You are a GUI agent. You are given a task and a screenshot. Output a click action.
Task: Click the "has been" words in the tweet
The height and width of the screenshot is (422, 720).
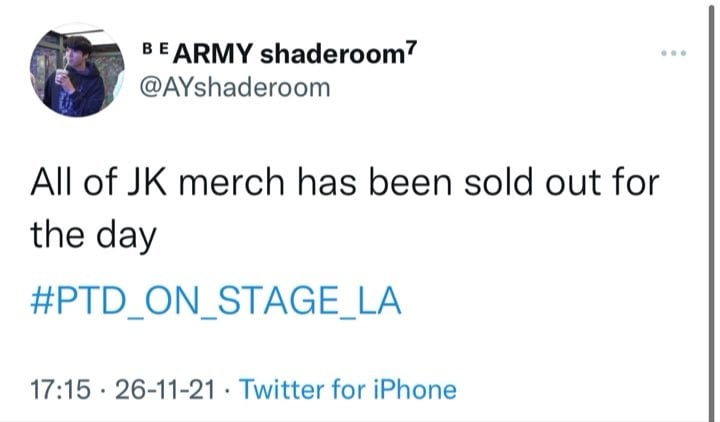(x=375, y=182)
